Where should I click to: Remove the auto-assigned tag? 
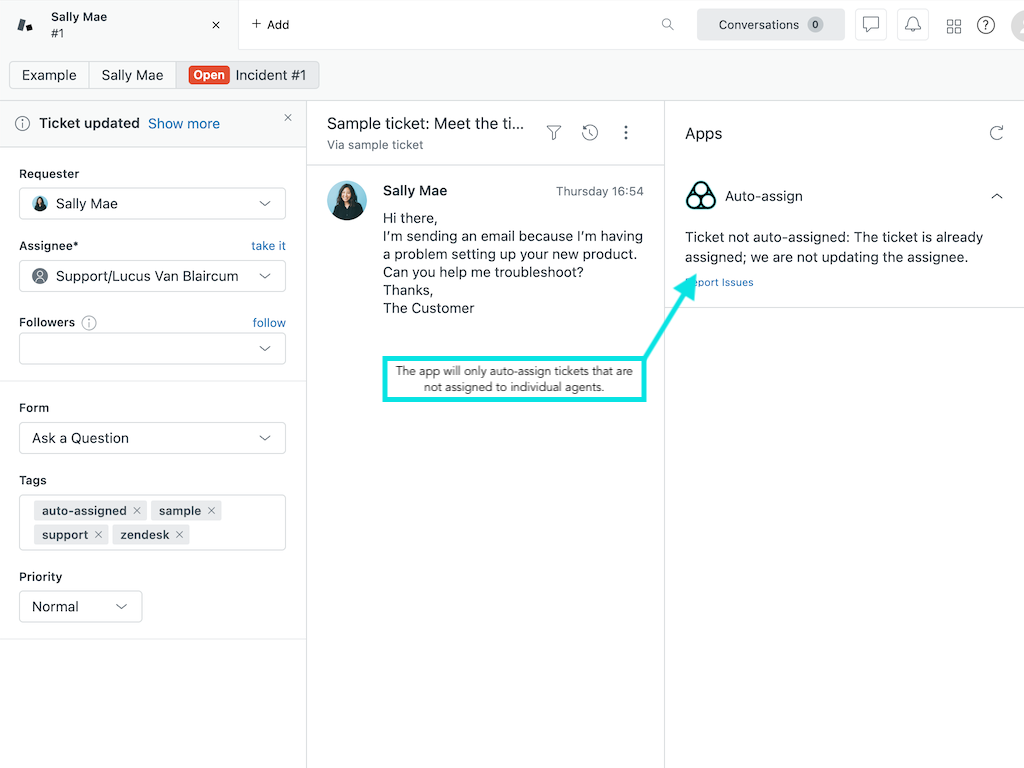pos(137,511)
